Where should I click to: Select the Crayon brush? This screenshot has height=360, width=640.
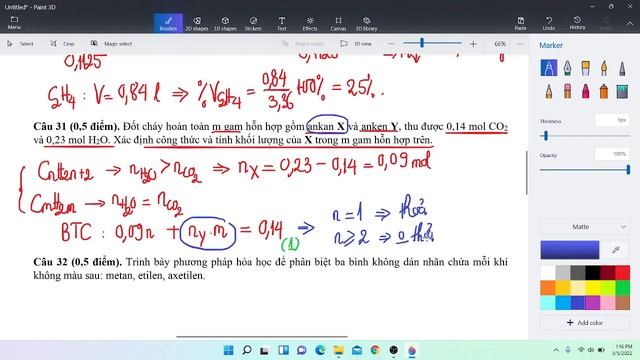[585, 91]
